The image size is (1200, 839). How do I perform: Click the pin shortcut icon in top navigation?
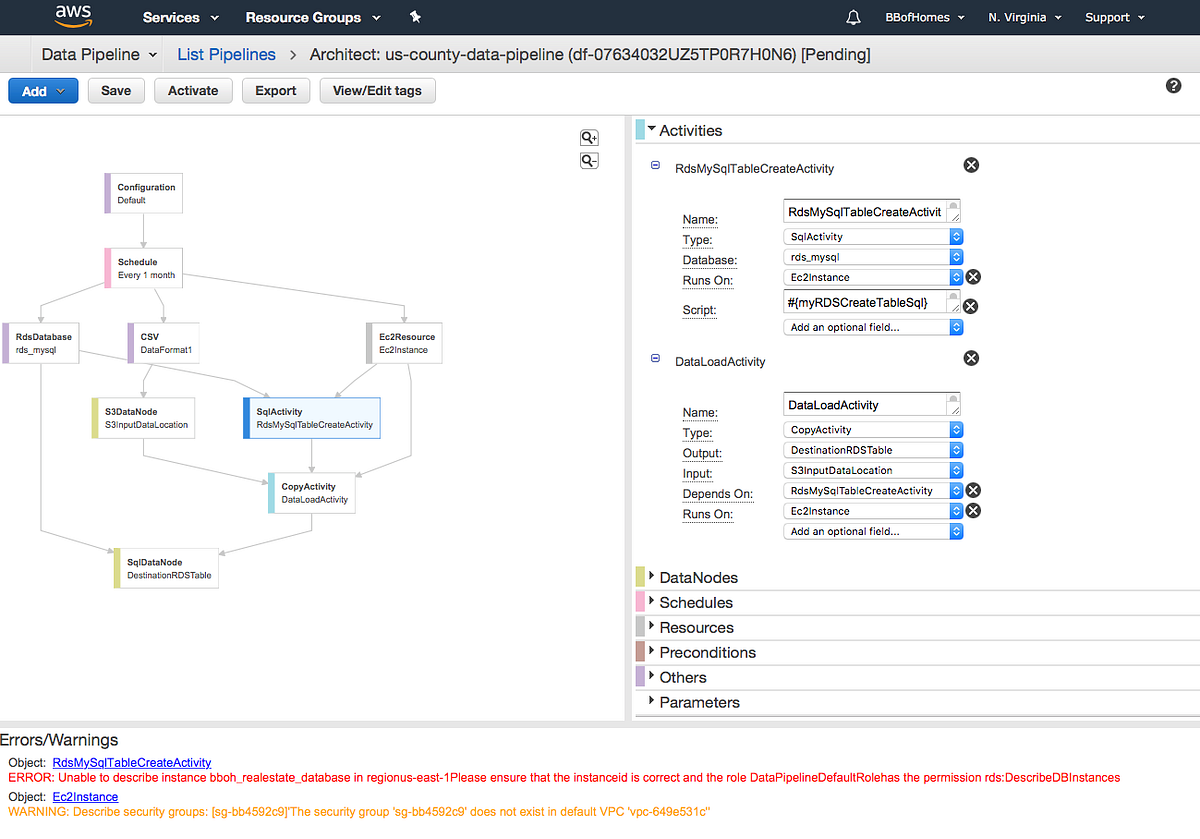pos(414,17)
